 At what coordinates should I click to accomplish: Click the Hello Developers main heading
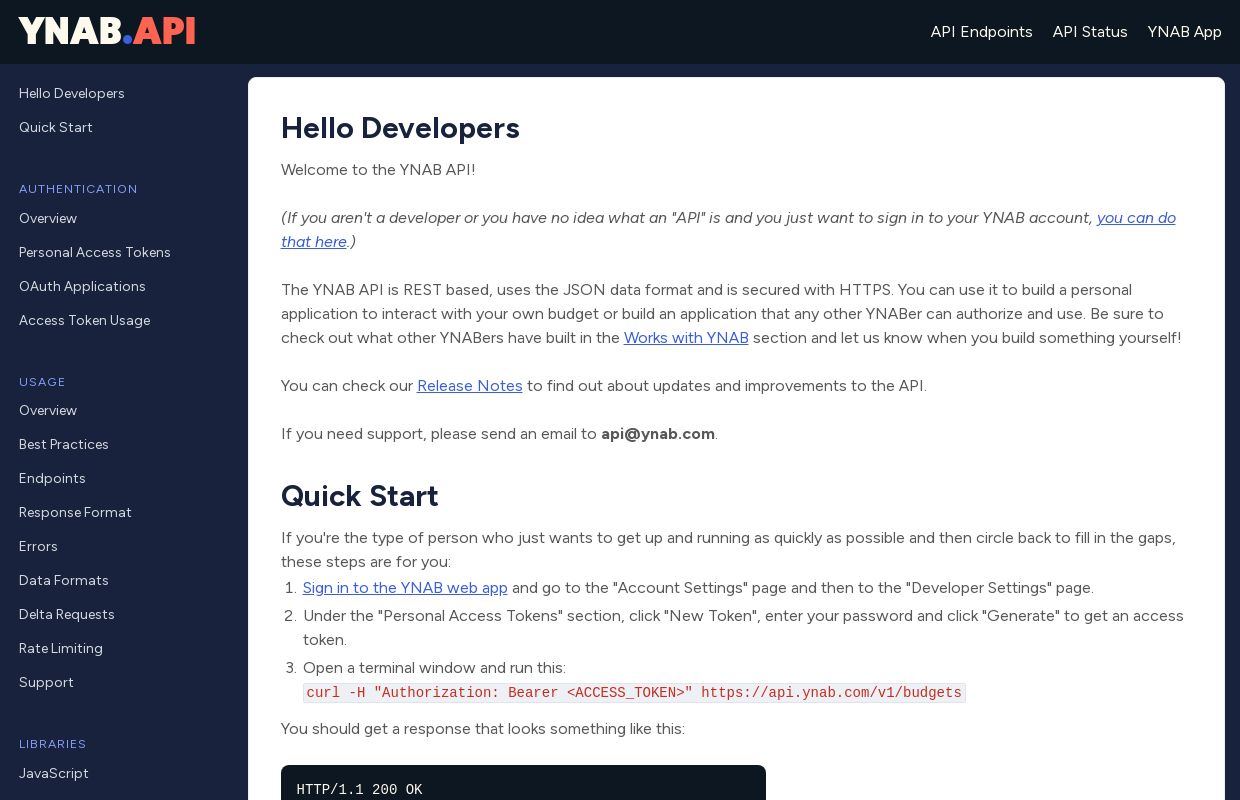400,128
